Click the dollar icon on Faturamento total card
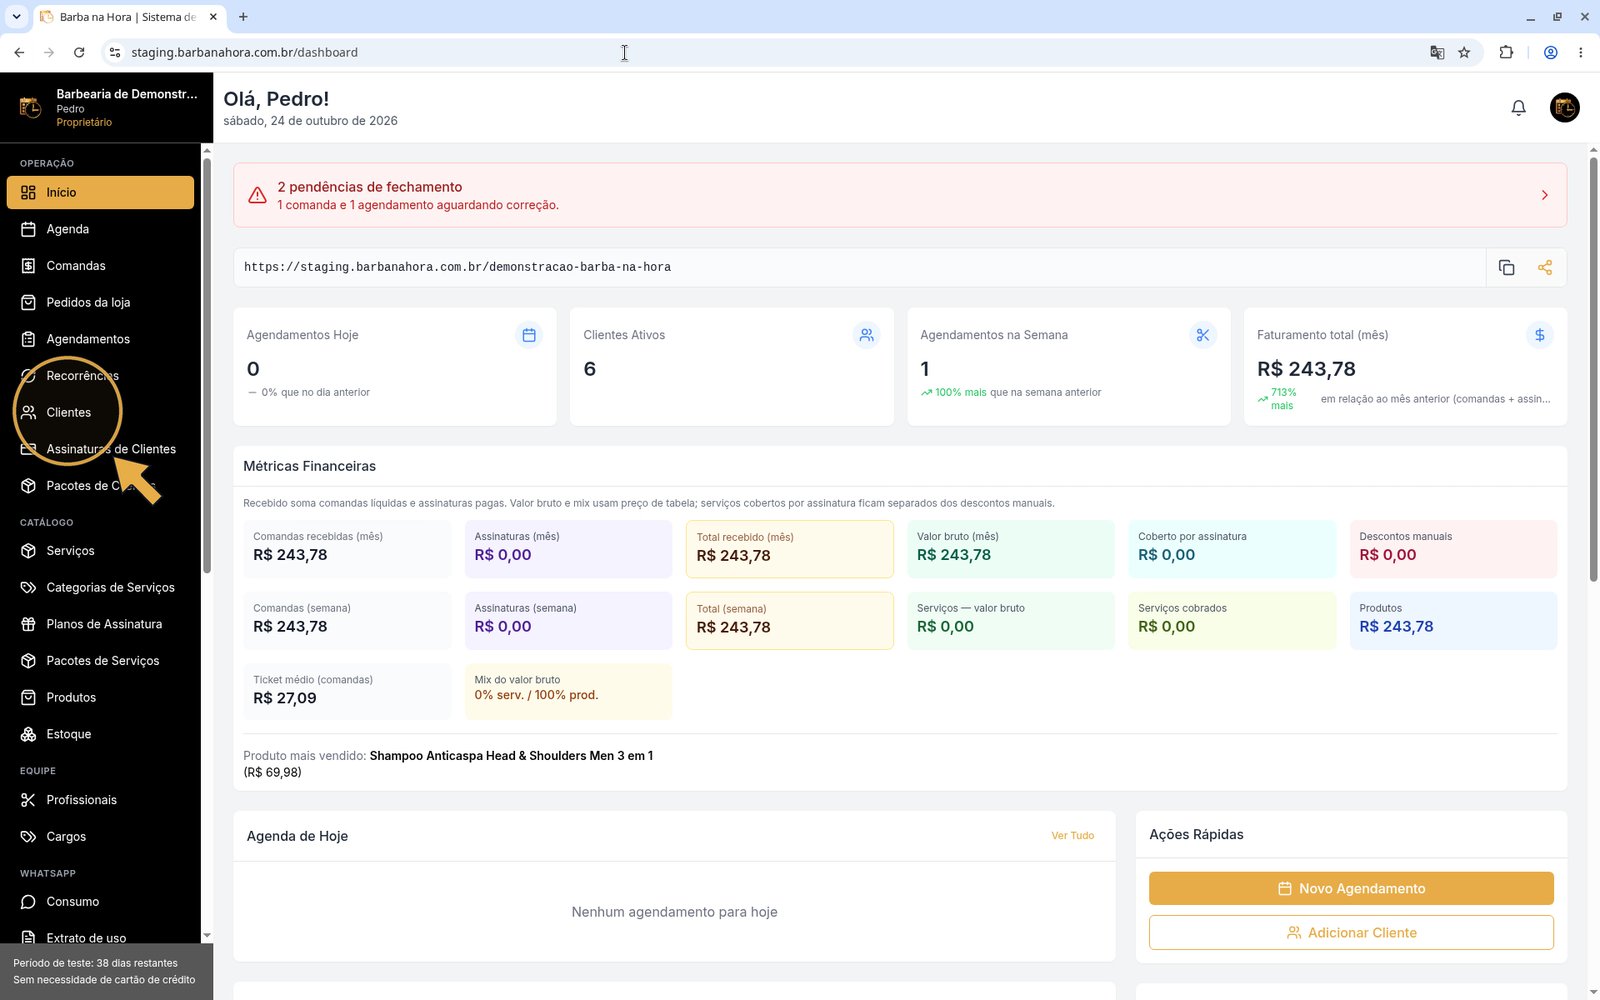 (1540, 335)
